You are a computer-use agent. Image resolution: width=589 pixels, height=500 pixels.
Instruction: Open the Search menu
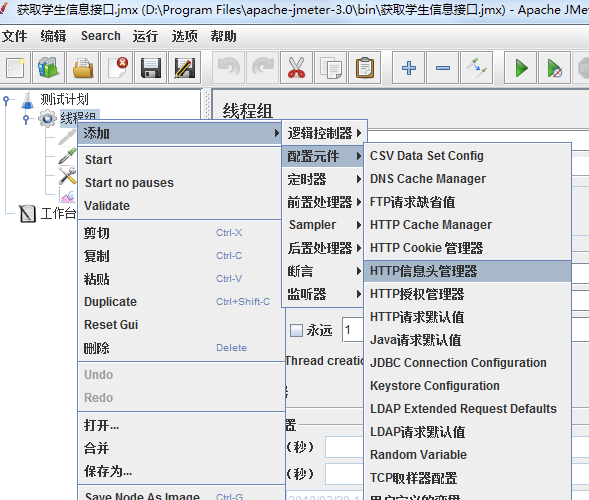point(101,36)
